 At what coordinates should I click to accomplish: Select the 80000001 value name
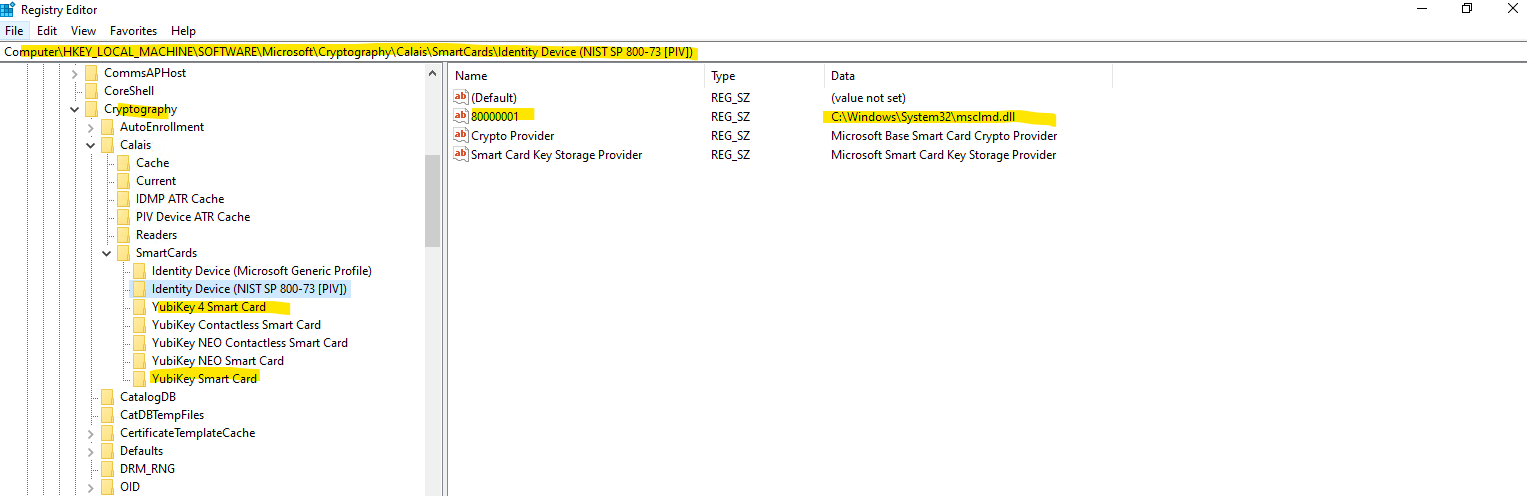pos(495,117)
